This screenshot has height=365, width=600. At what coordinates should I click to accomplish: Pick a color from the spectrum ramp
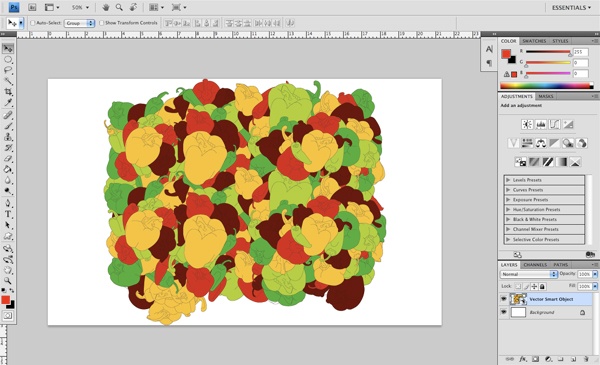(547, 86)
